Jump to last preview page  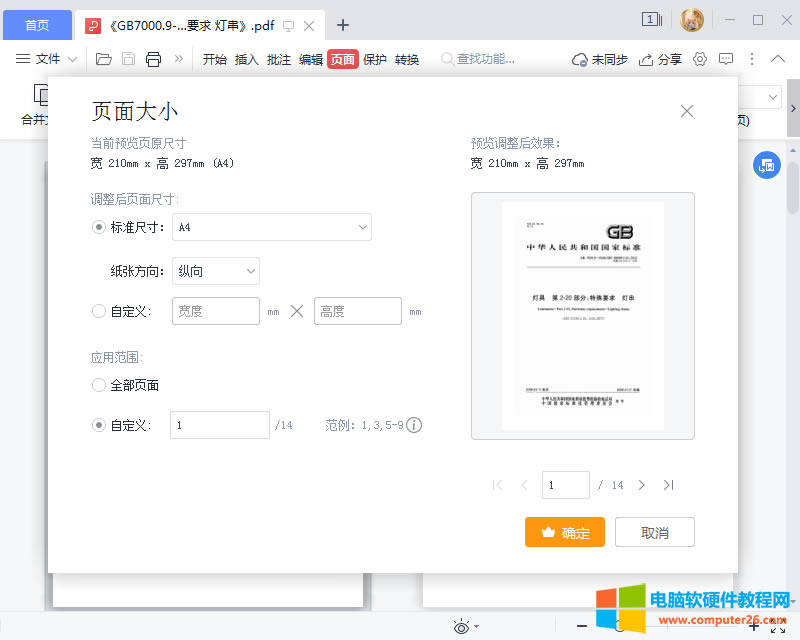pyautogui.click(x=669, y=485)
